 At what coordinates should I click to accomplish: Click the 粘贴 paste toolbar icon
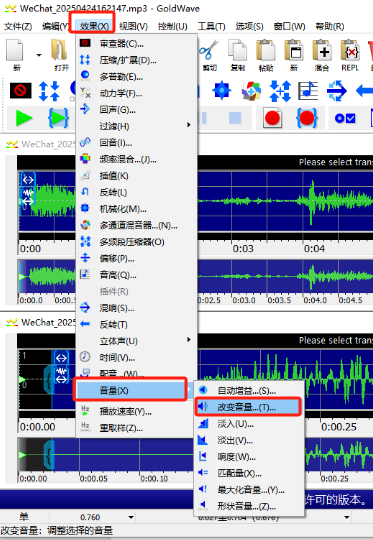click(266, 55)
